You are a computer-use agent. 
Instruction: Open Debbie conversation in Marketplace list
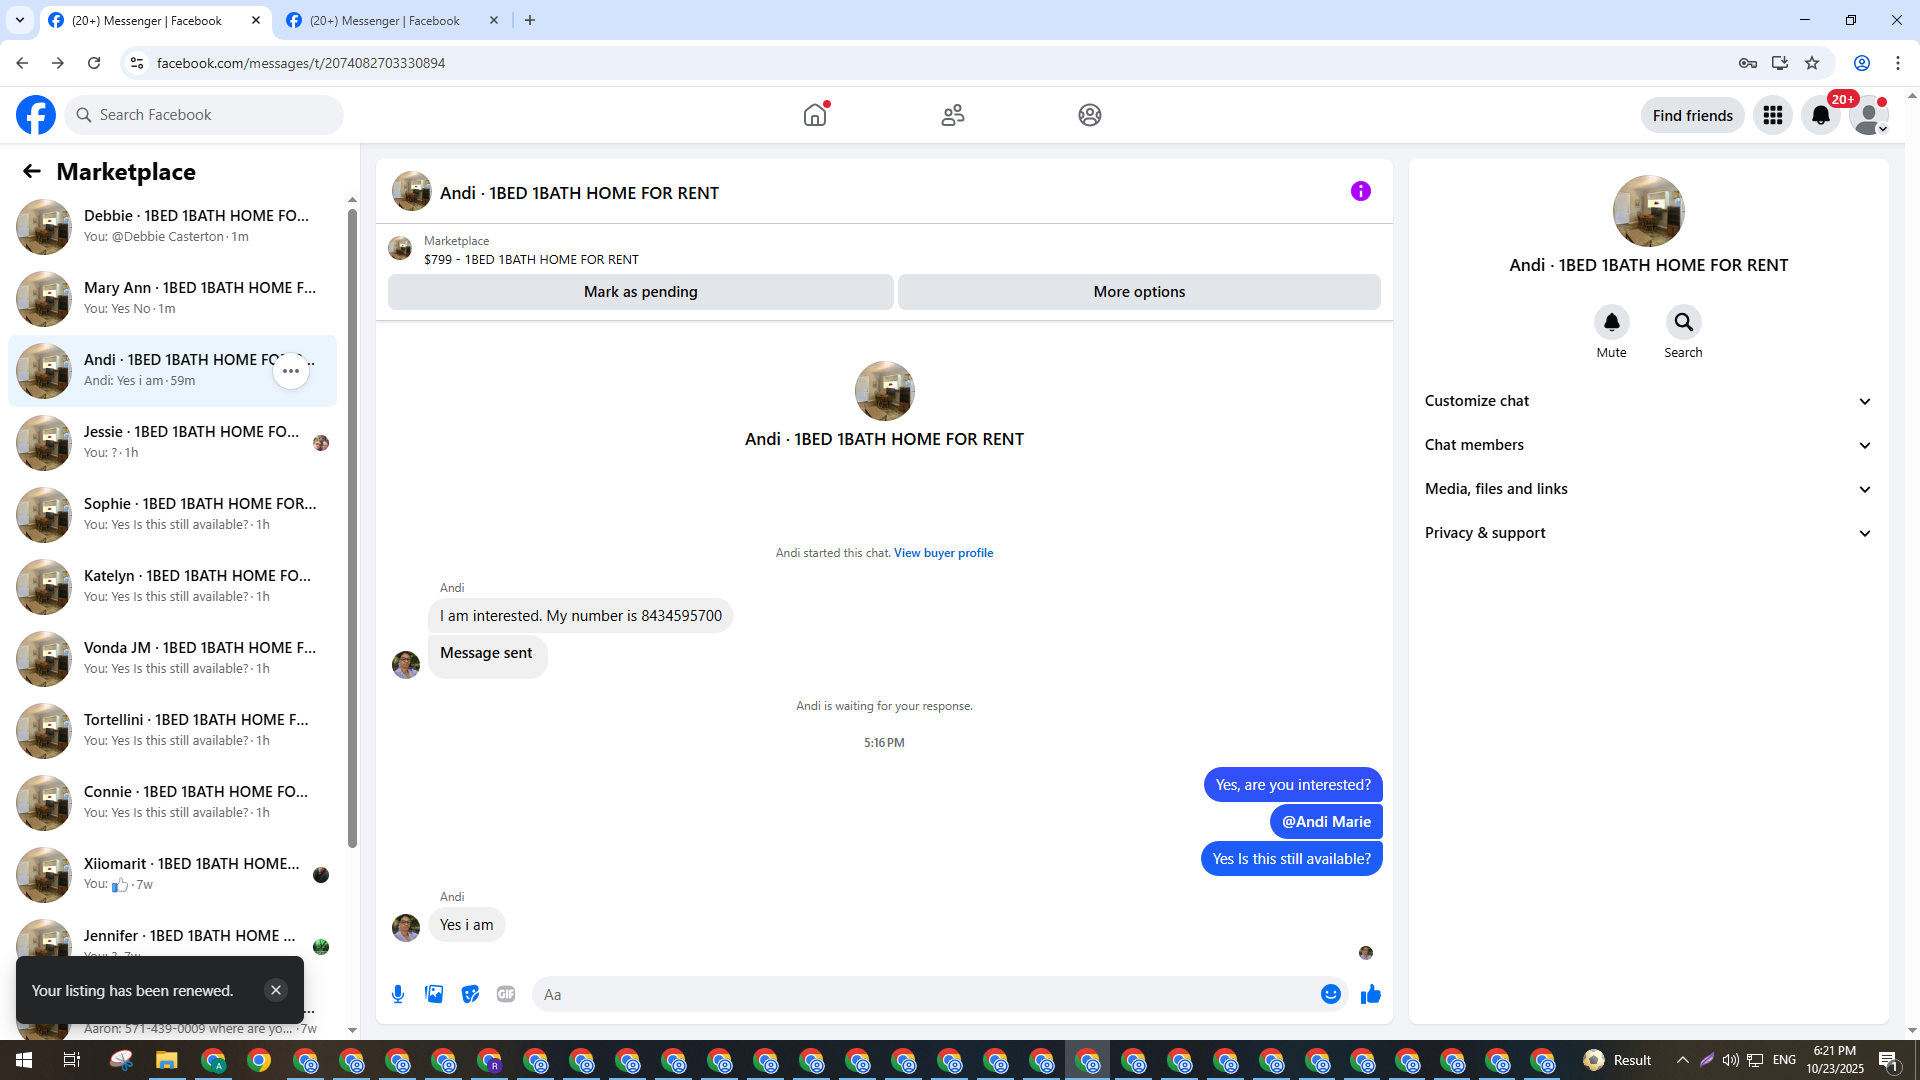[175, 226]
